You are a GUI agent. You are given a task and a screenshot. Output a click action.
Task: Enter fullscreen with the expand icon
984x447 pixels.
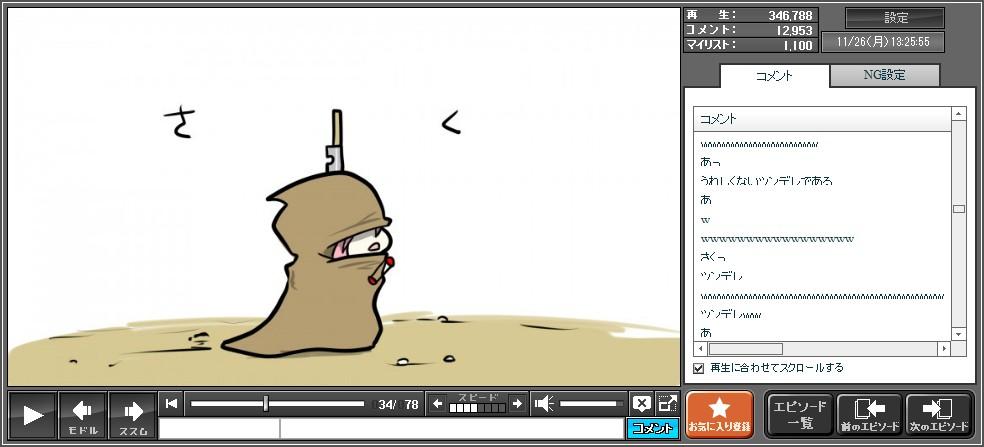click(667, 404)
